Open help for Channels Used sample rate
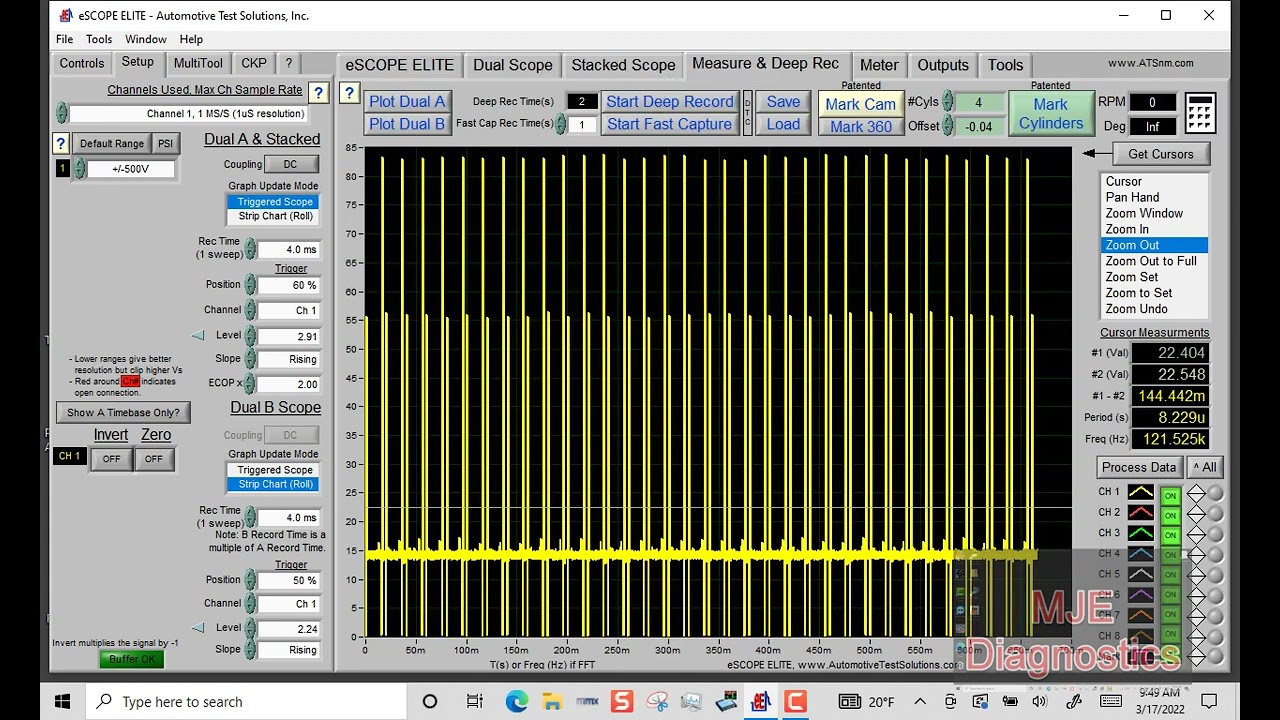Viewport: 1280px width, 720px height. click(318, 93)
